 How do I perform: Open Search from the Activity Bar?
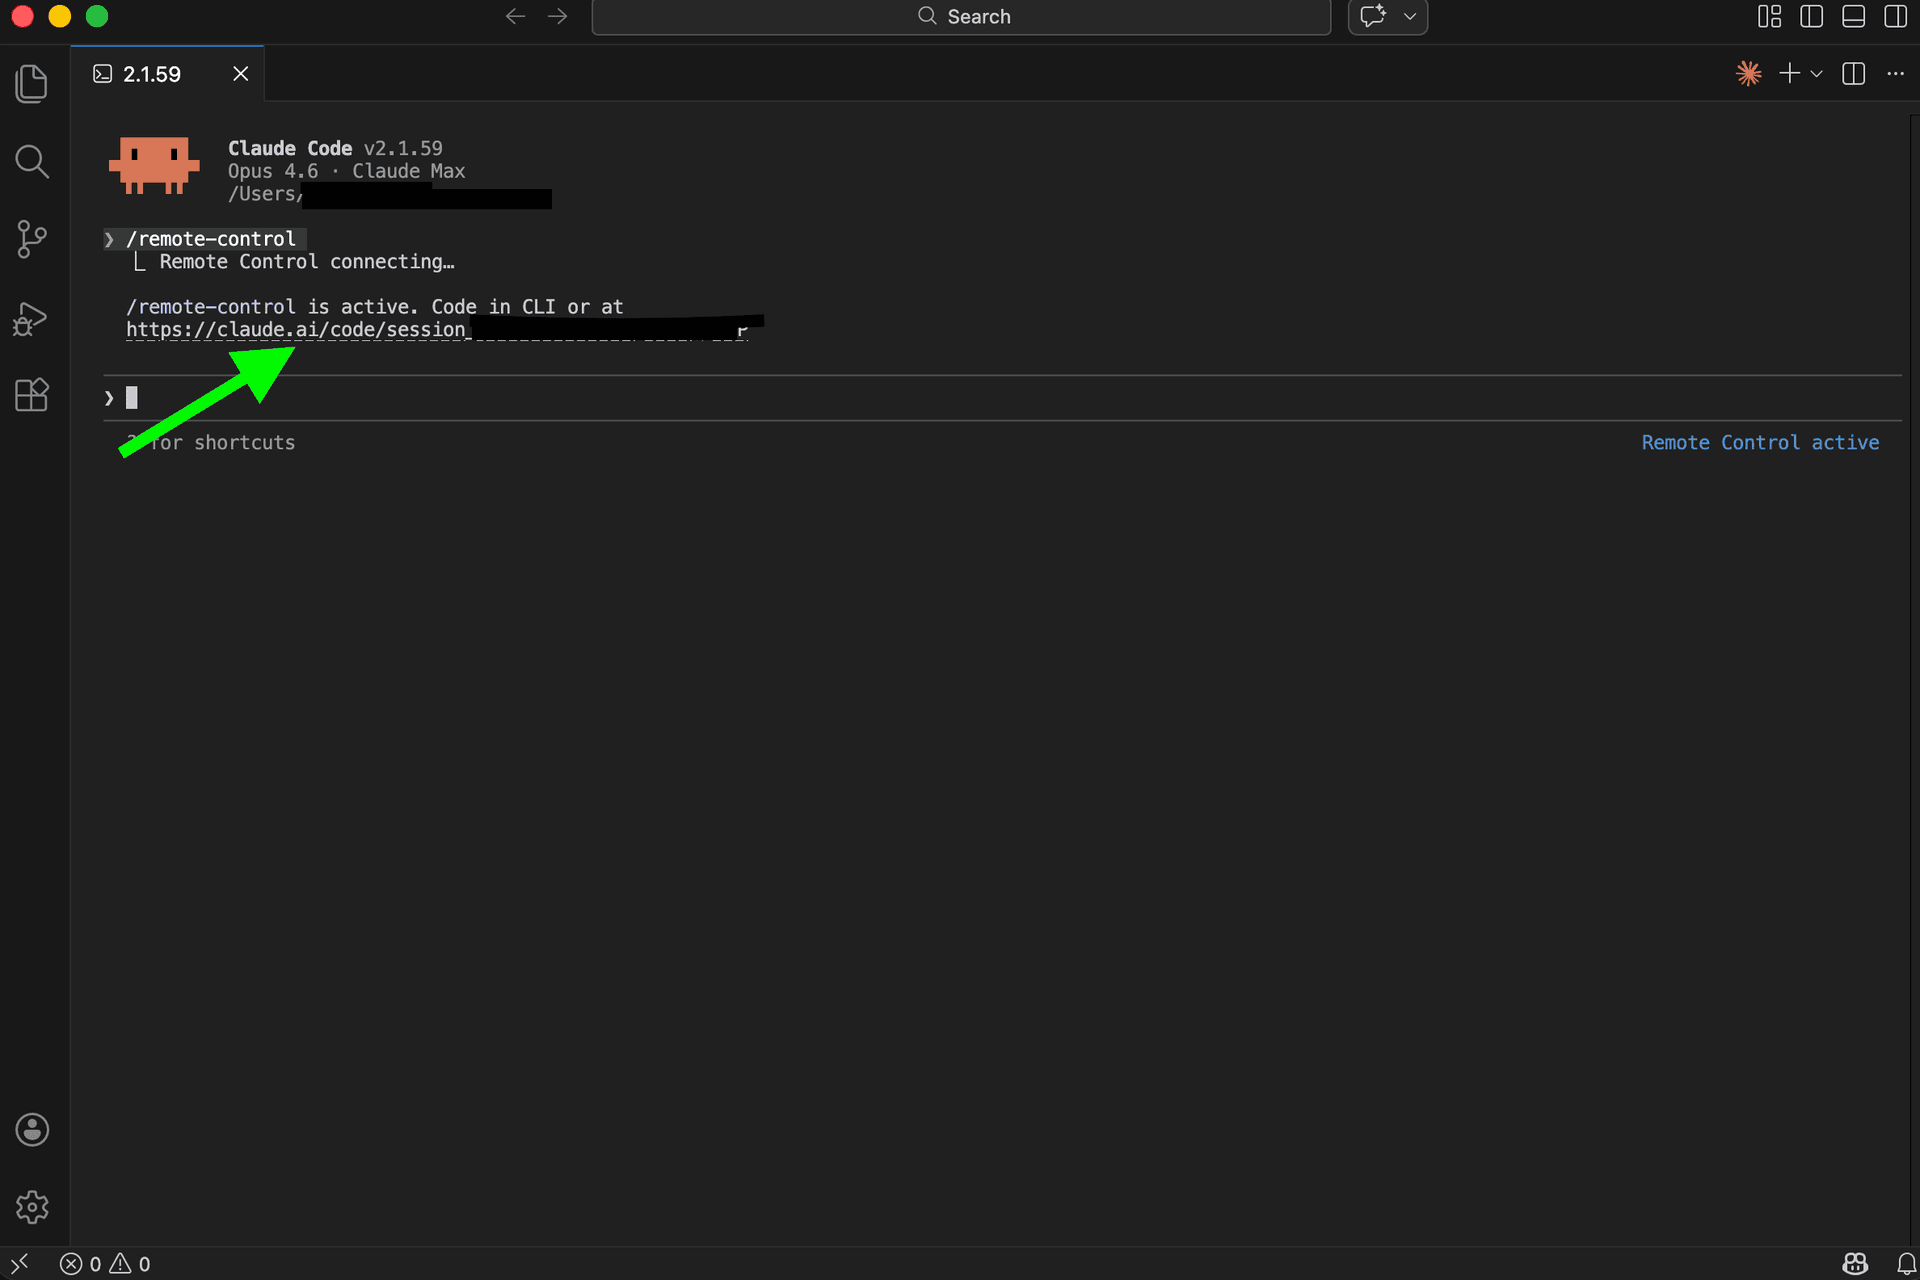click(x=31, y=161)
